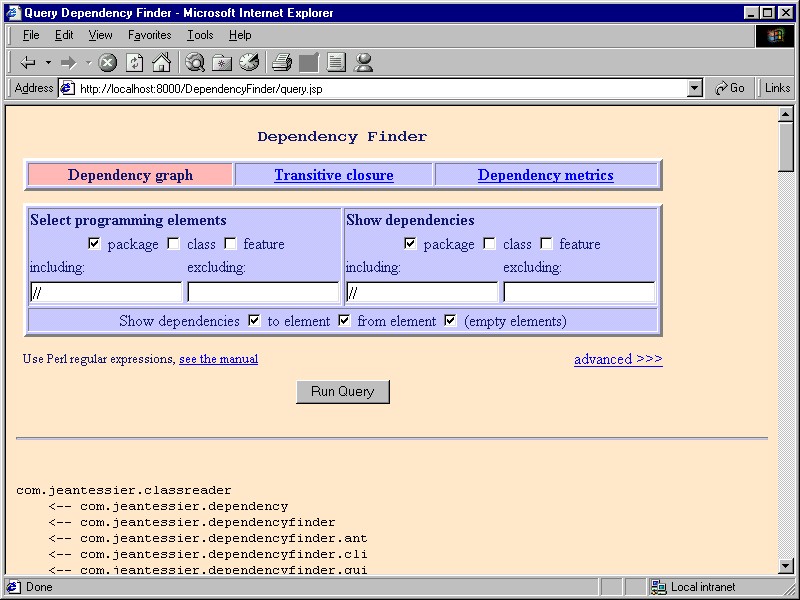Open the Favorites folder icon
This screenshot has width=800, height=600.
(222, 63)
